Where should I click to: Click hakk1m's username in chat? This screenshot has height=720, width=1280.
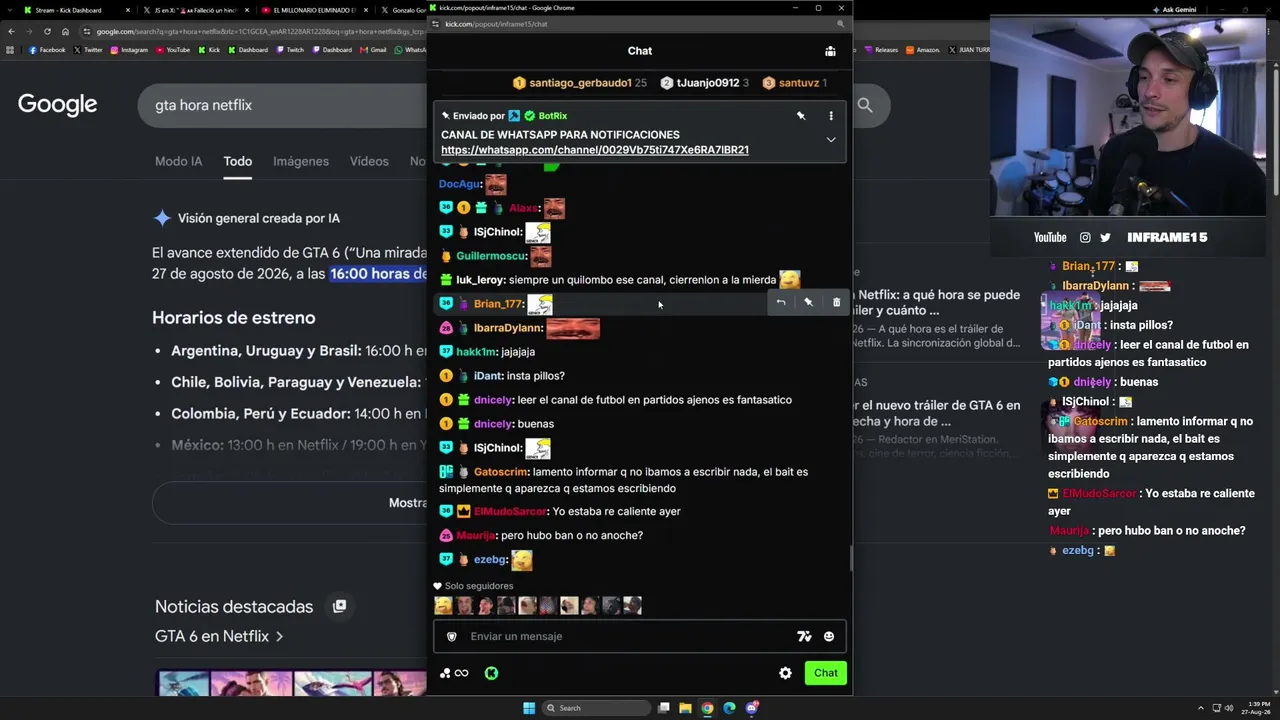[476, 352]
